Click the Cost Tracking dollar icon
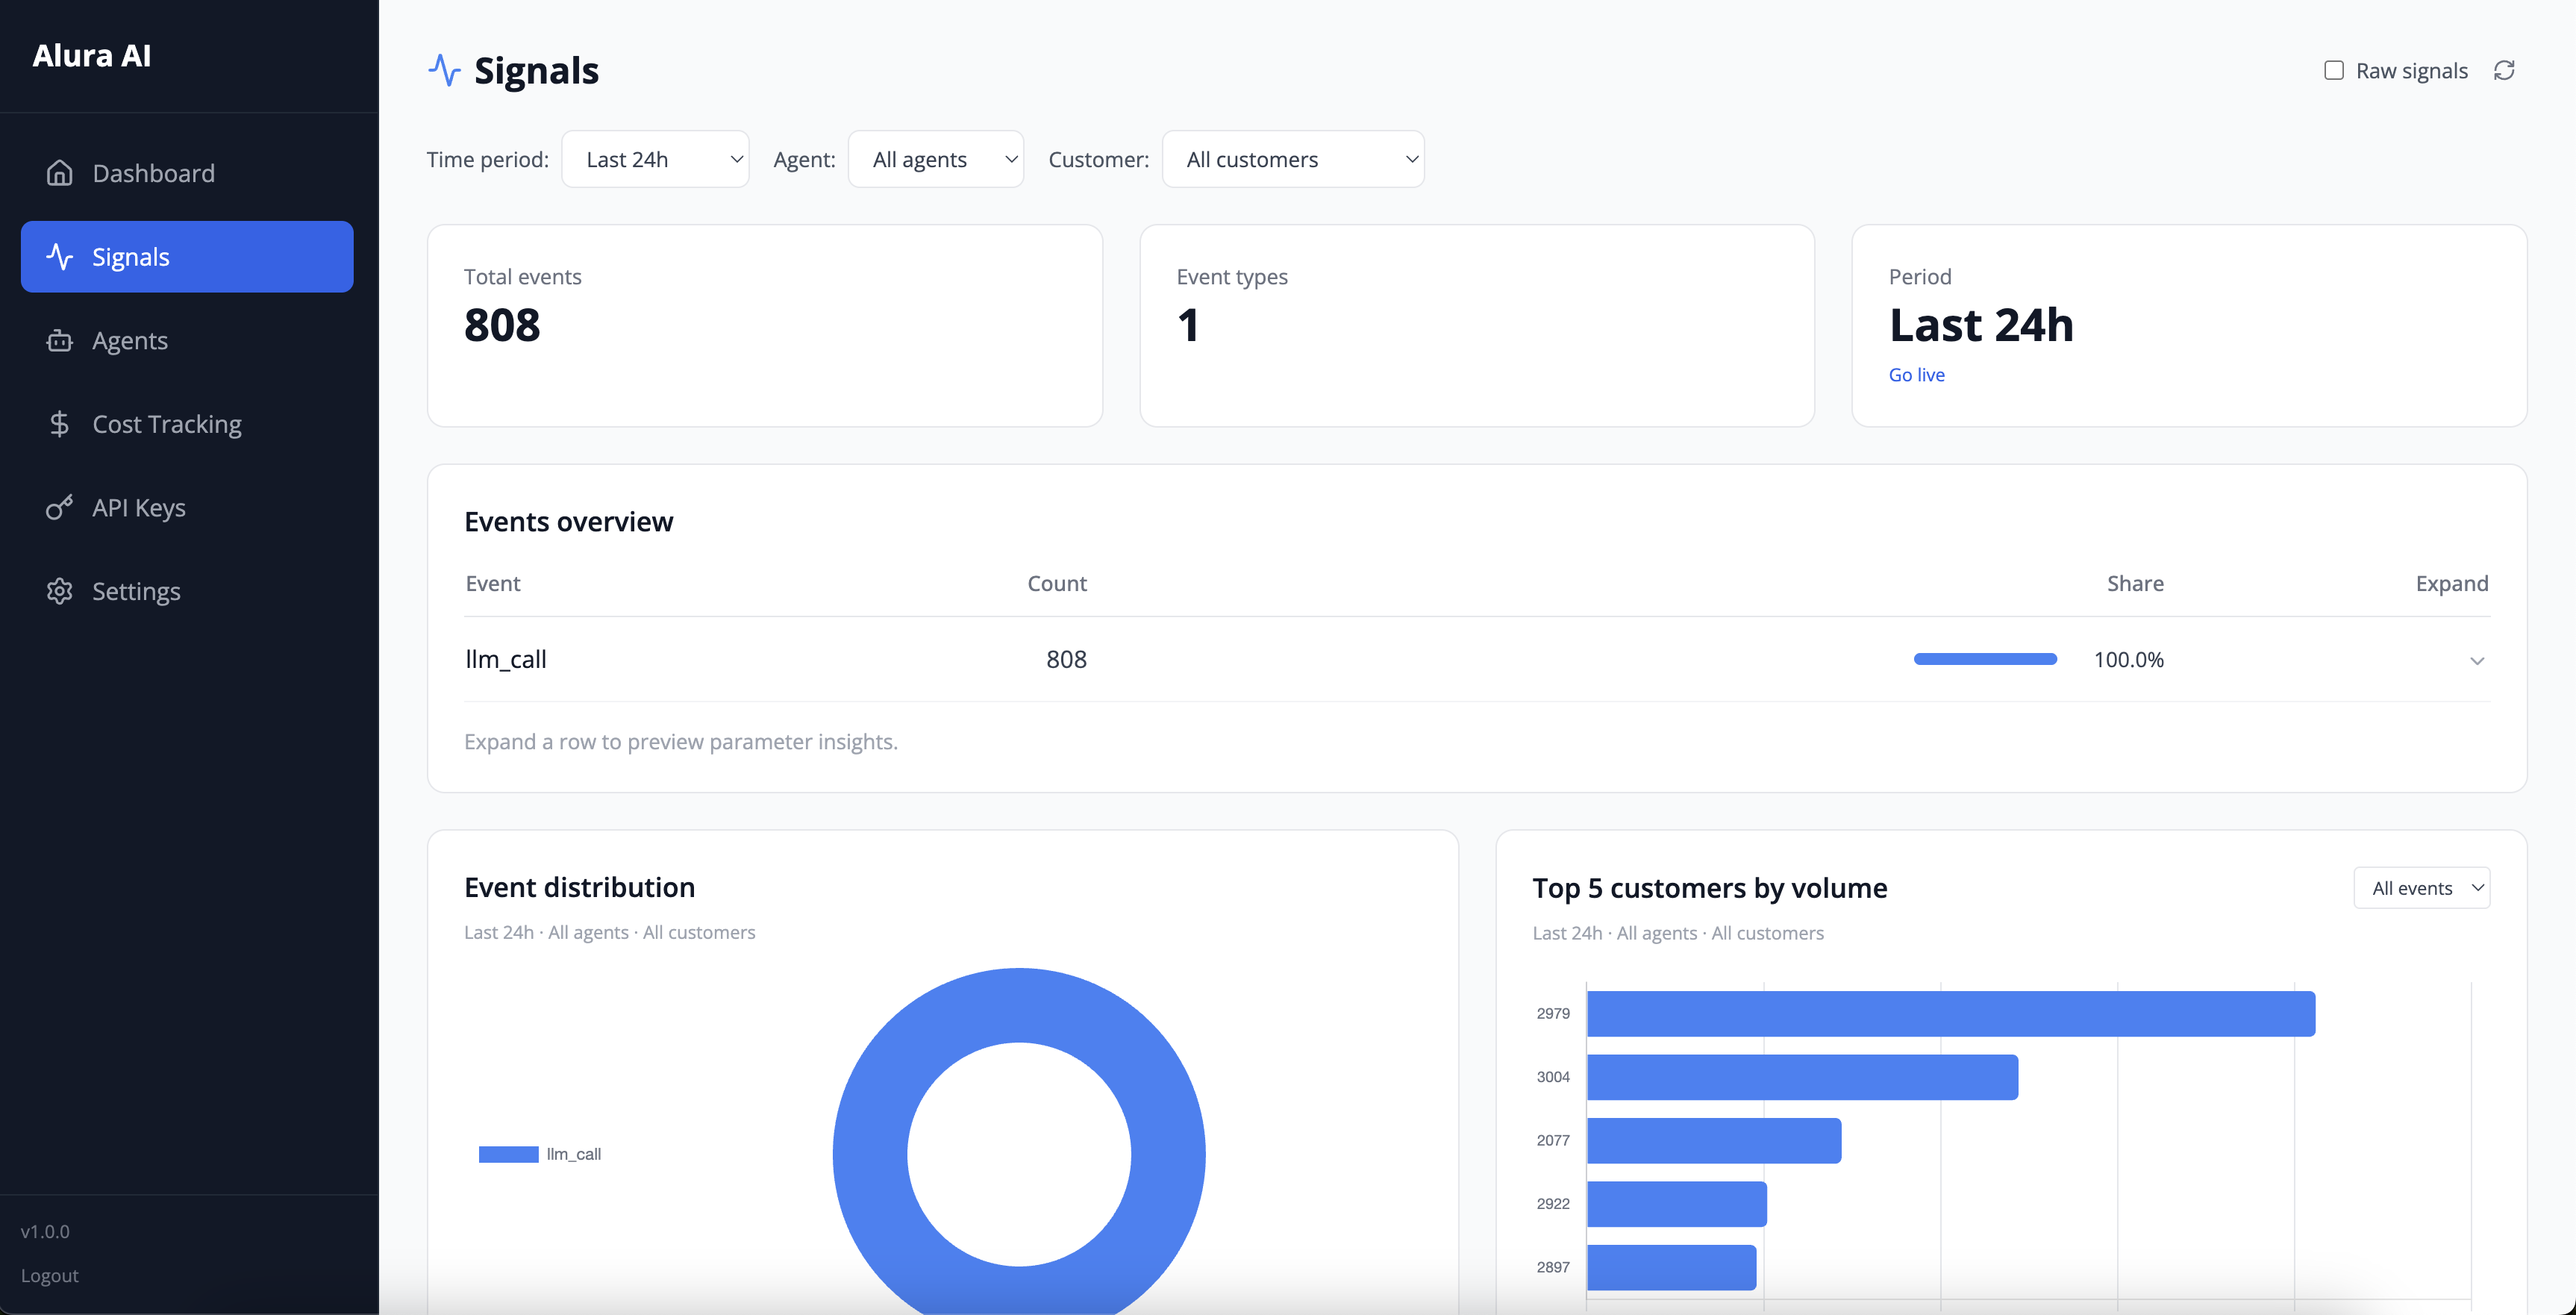Image resolution: width=2576 pixels, height=1315 pixels. pyautogui.click(x=59, y=424)
